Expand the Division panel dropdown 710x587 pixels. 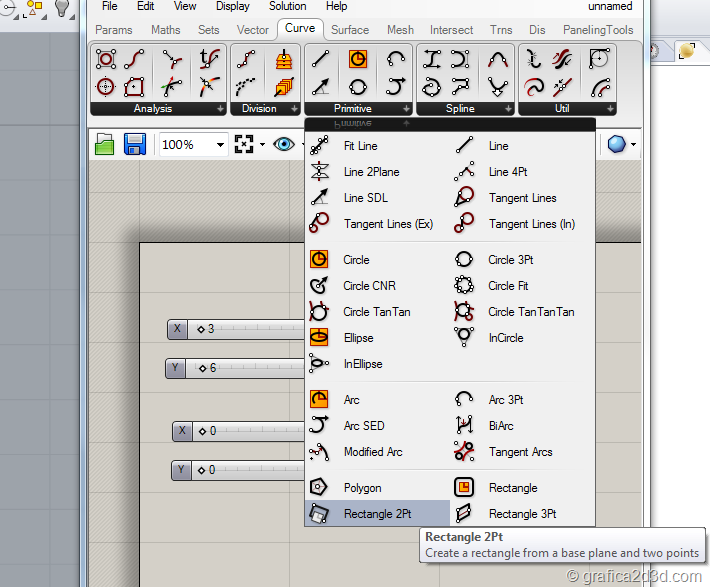[292, 108]
